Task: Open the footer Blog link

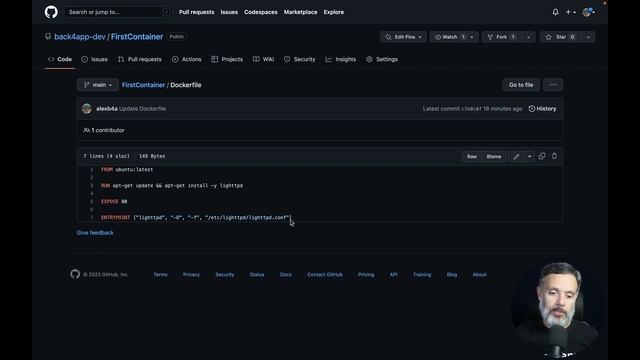Action: point(452,275)
